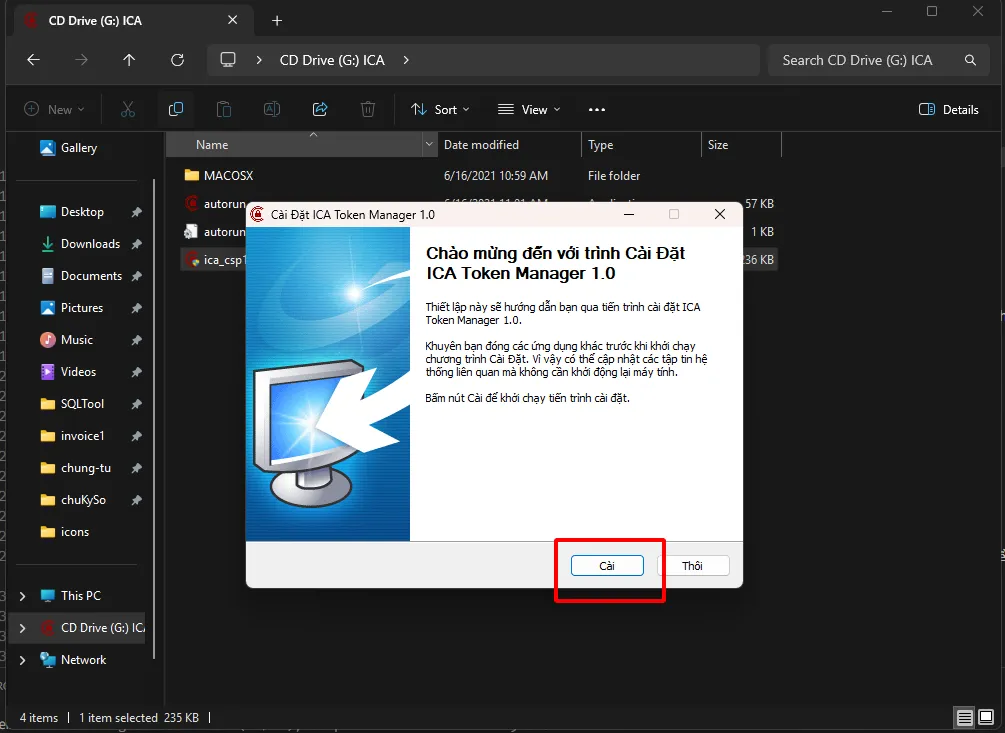
Task: Go up one folder level in Explorer
Action: pyautogui.click(x=129, y=60)
